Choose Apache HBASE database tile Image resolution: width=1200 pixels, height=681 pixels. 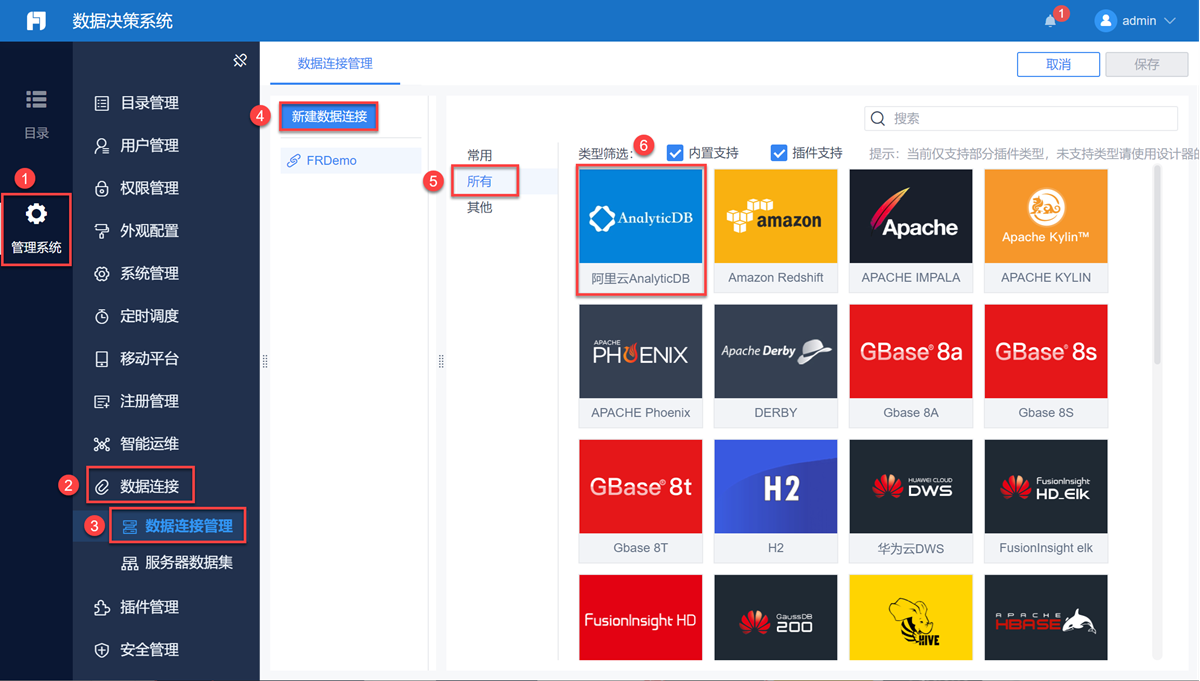point(1046,618)
